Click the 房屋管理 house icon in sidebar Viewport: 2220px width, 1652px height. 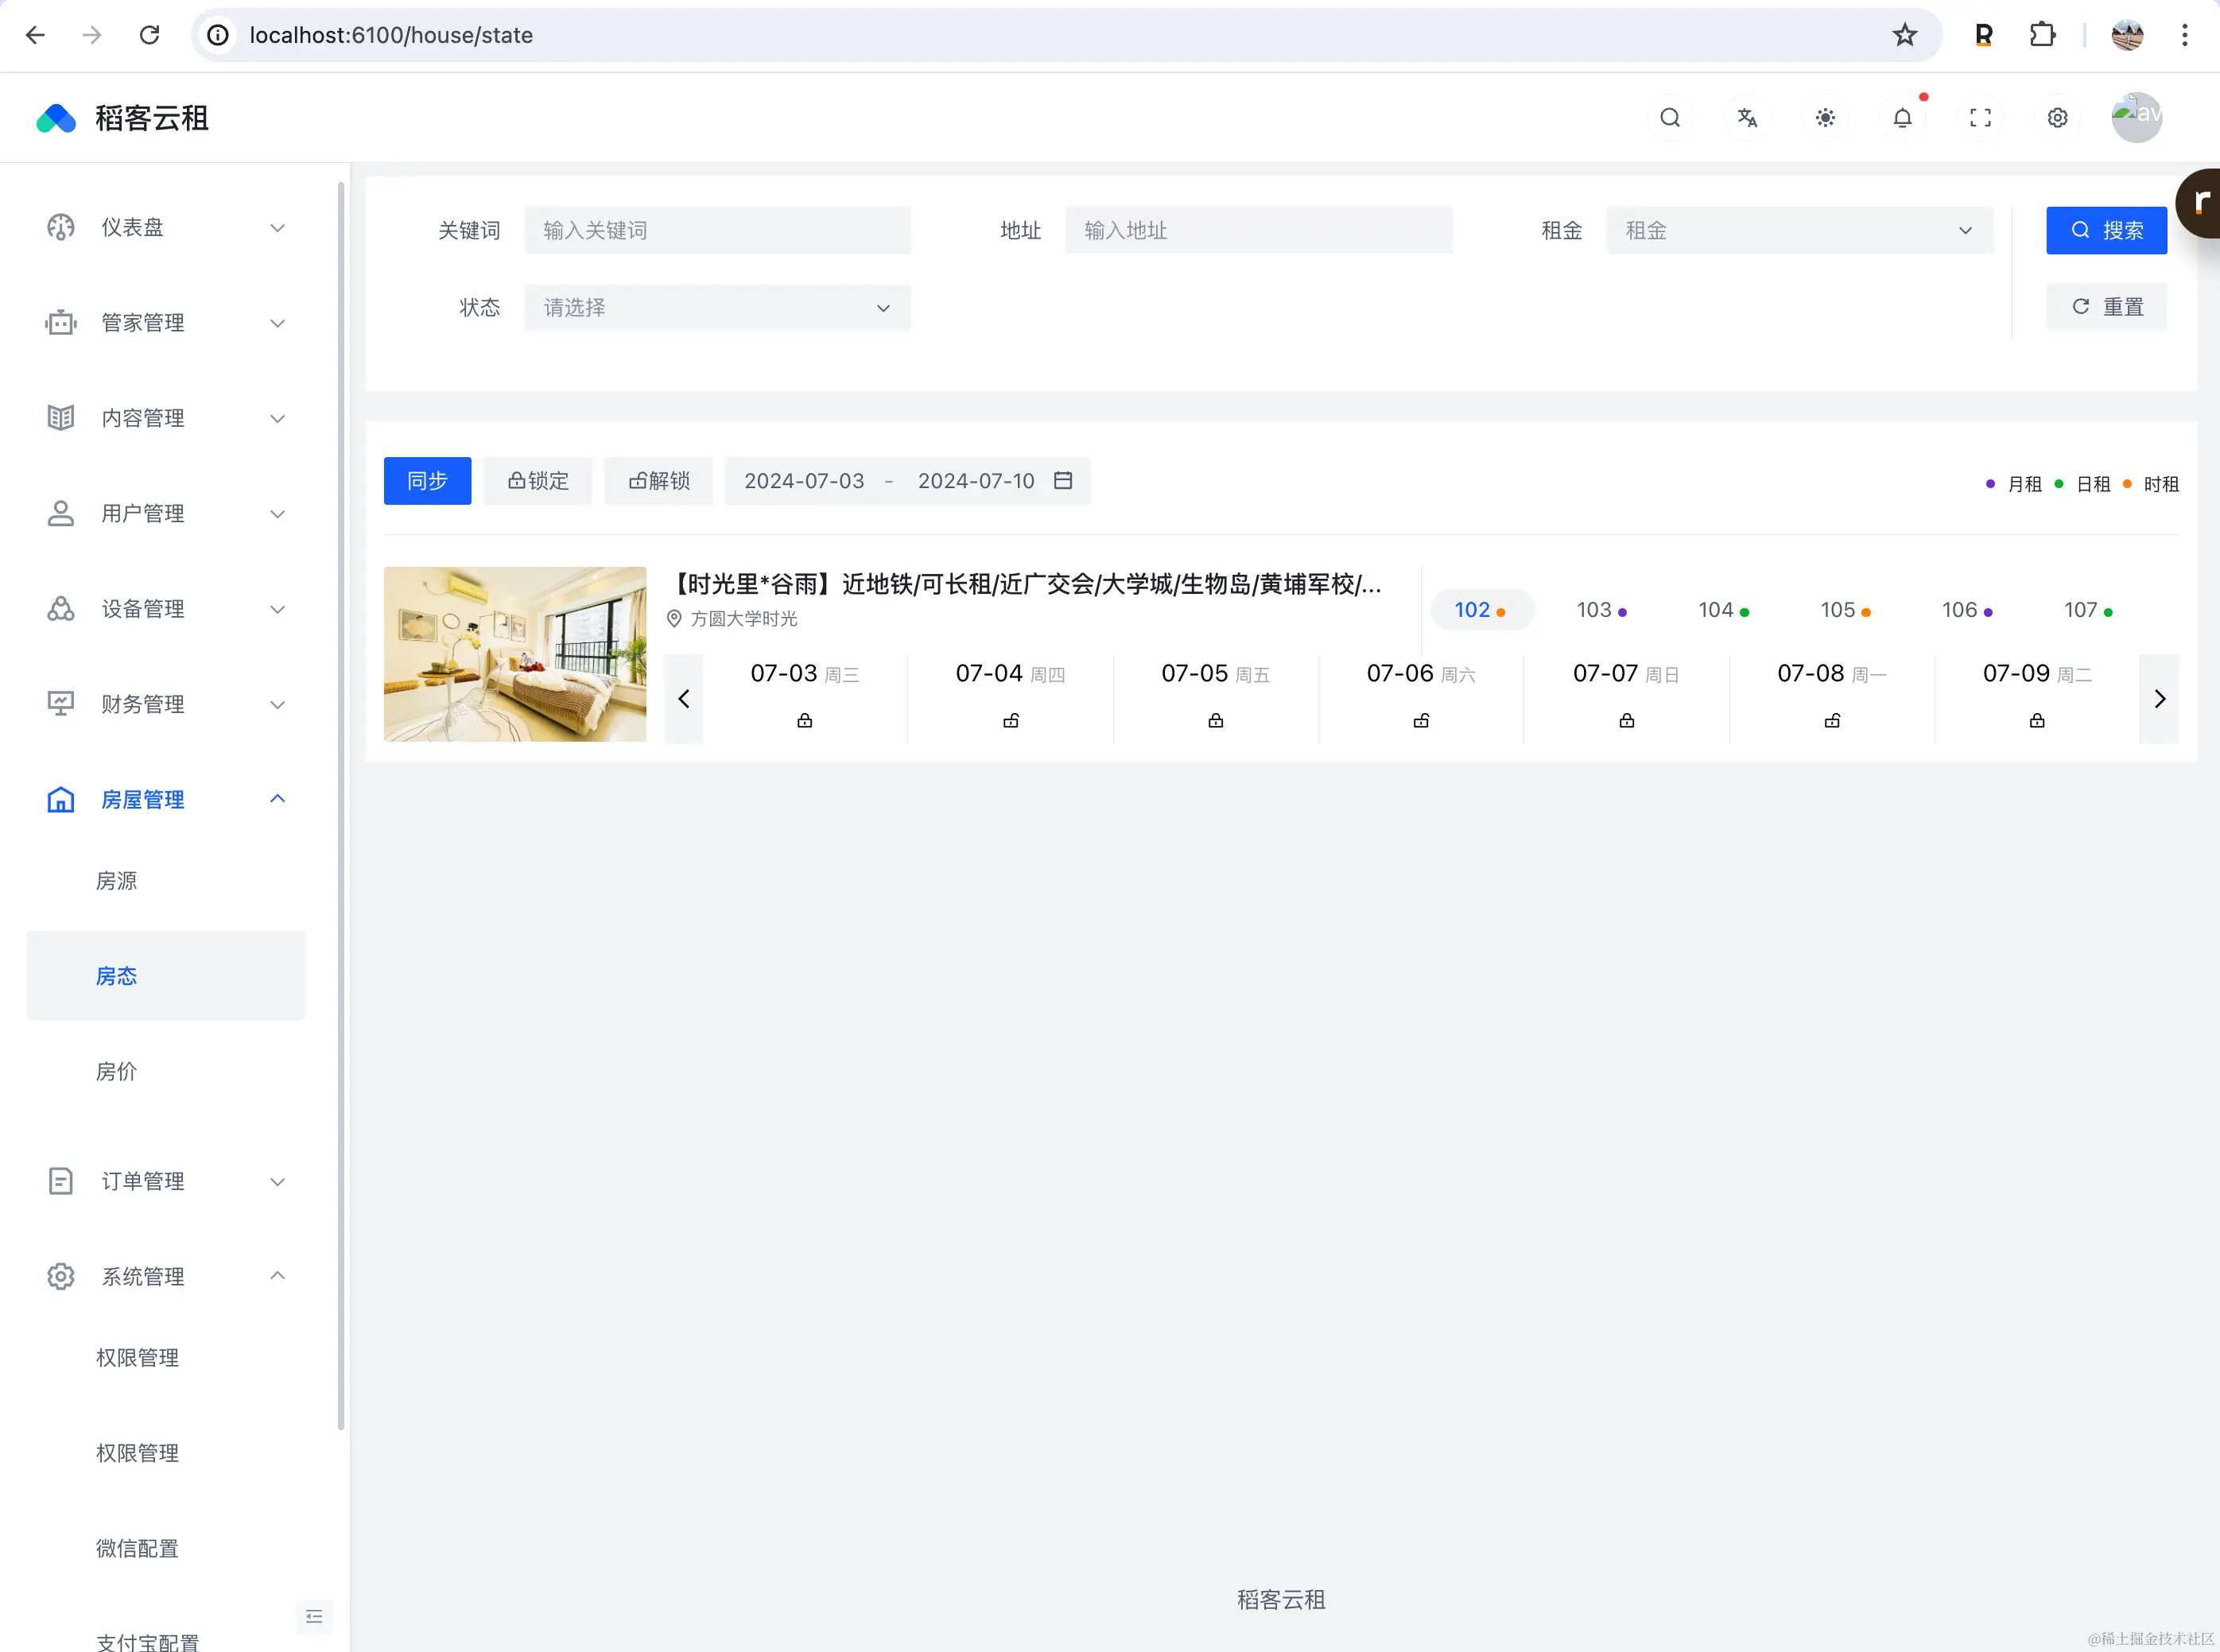point(60,799)
